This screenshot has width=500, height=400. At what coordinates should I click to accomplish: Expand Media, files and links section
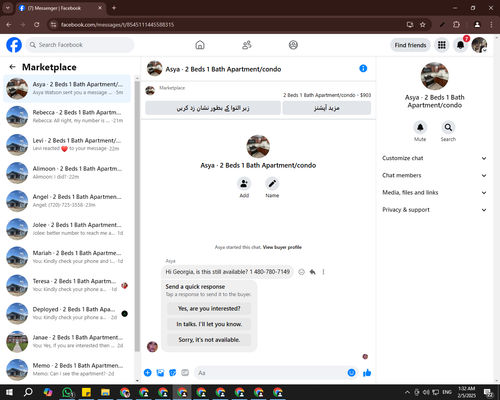pyautogui.click(x=434, y=192)
